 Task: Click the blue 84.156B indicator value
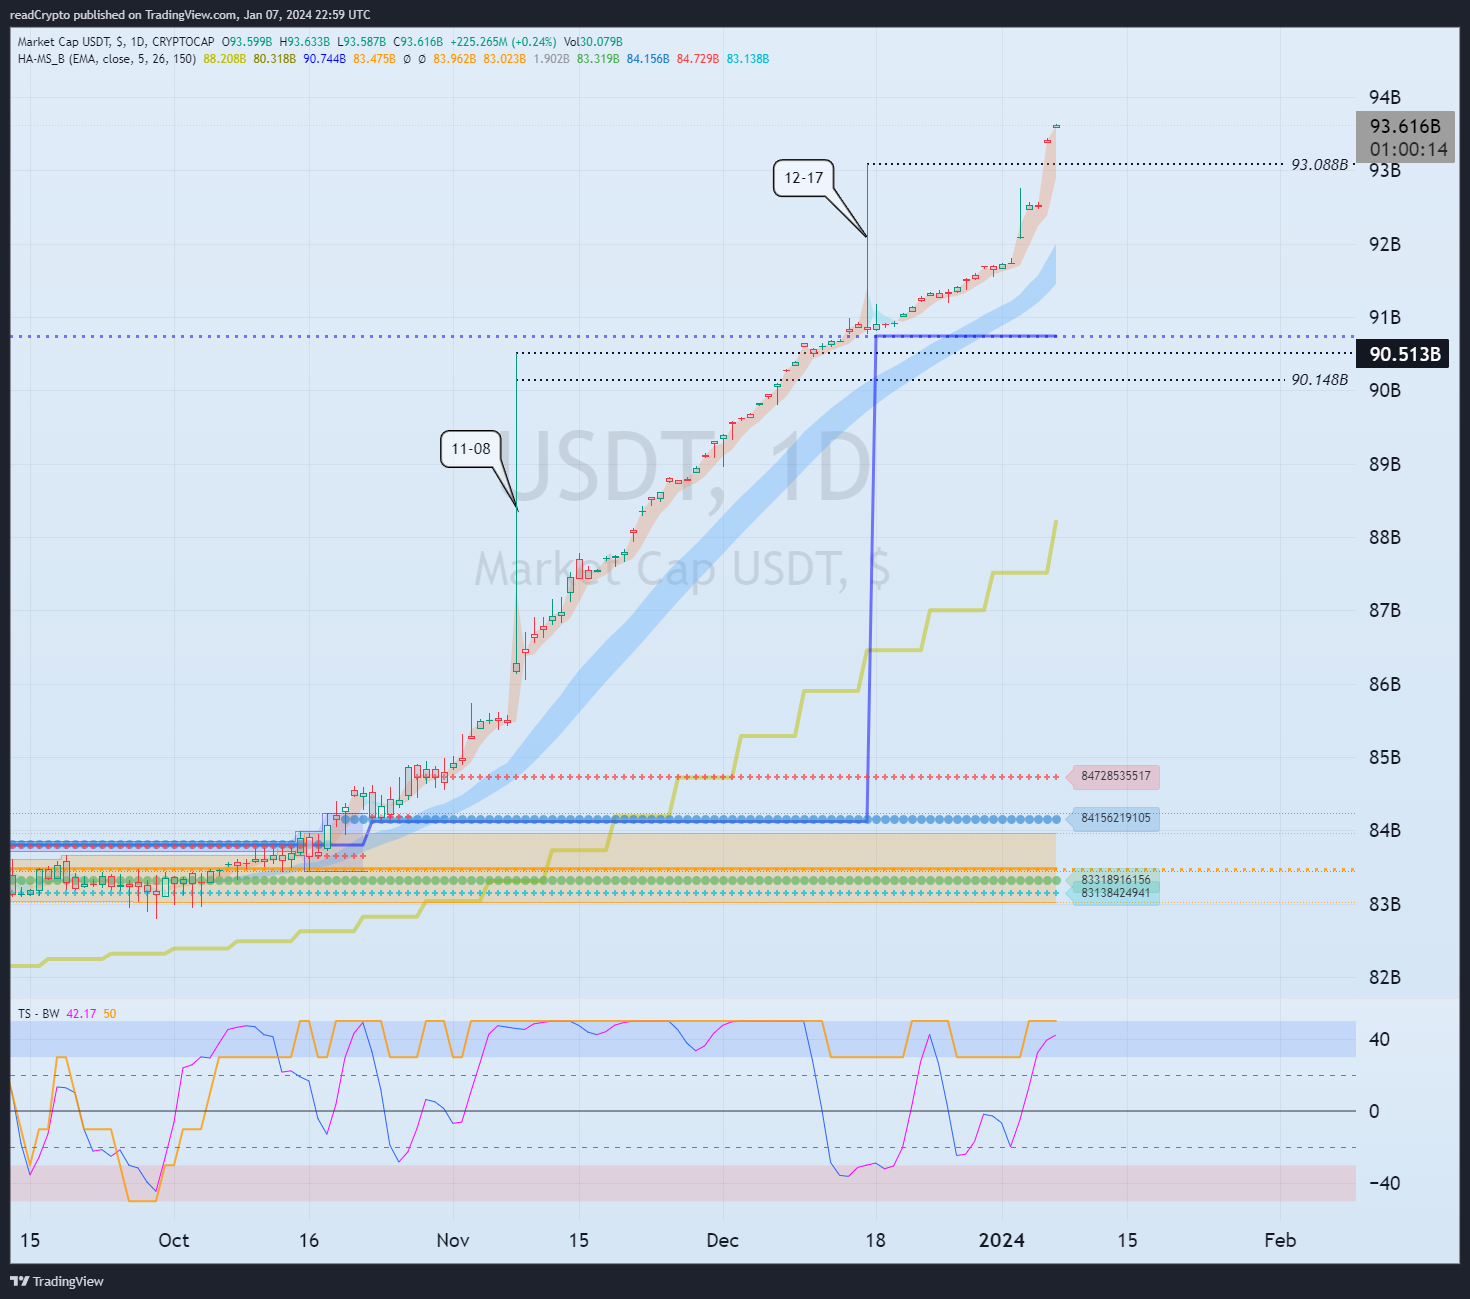(648, 59)
